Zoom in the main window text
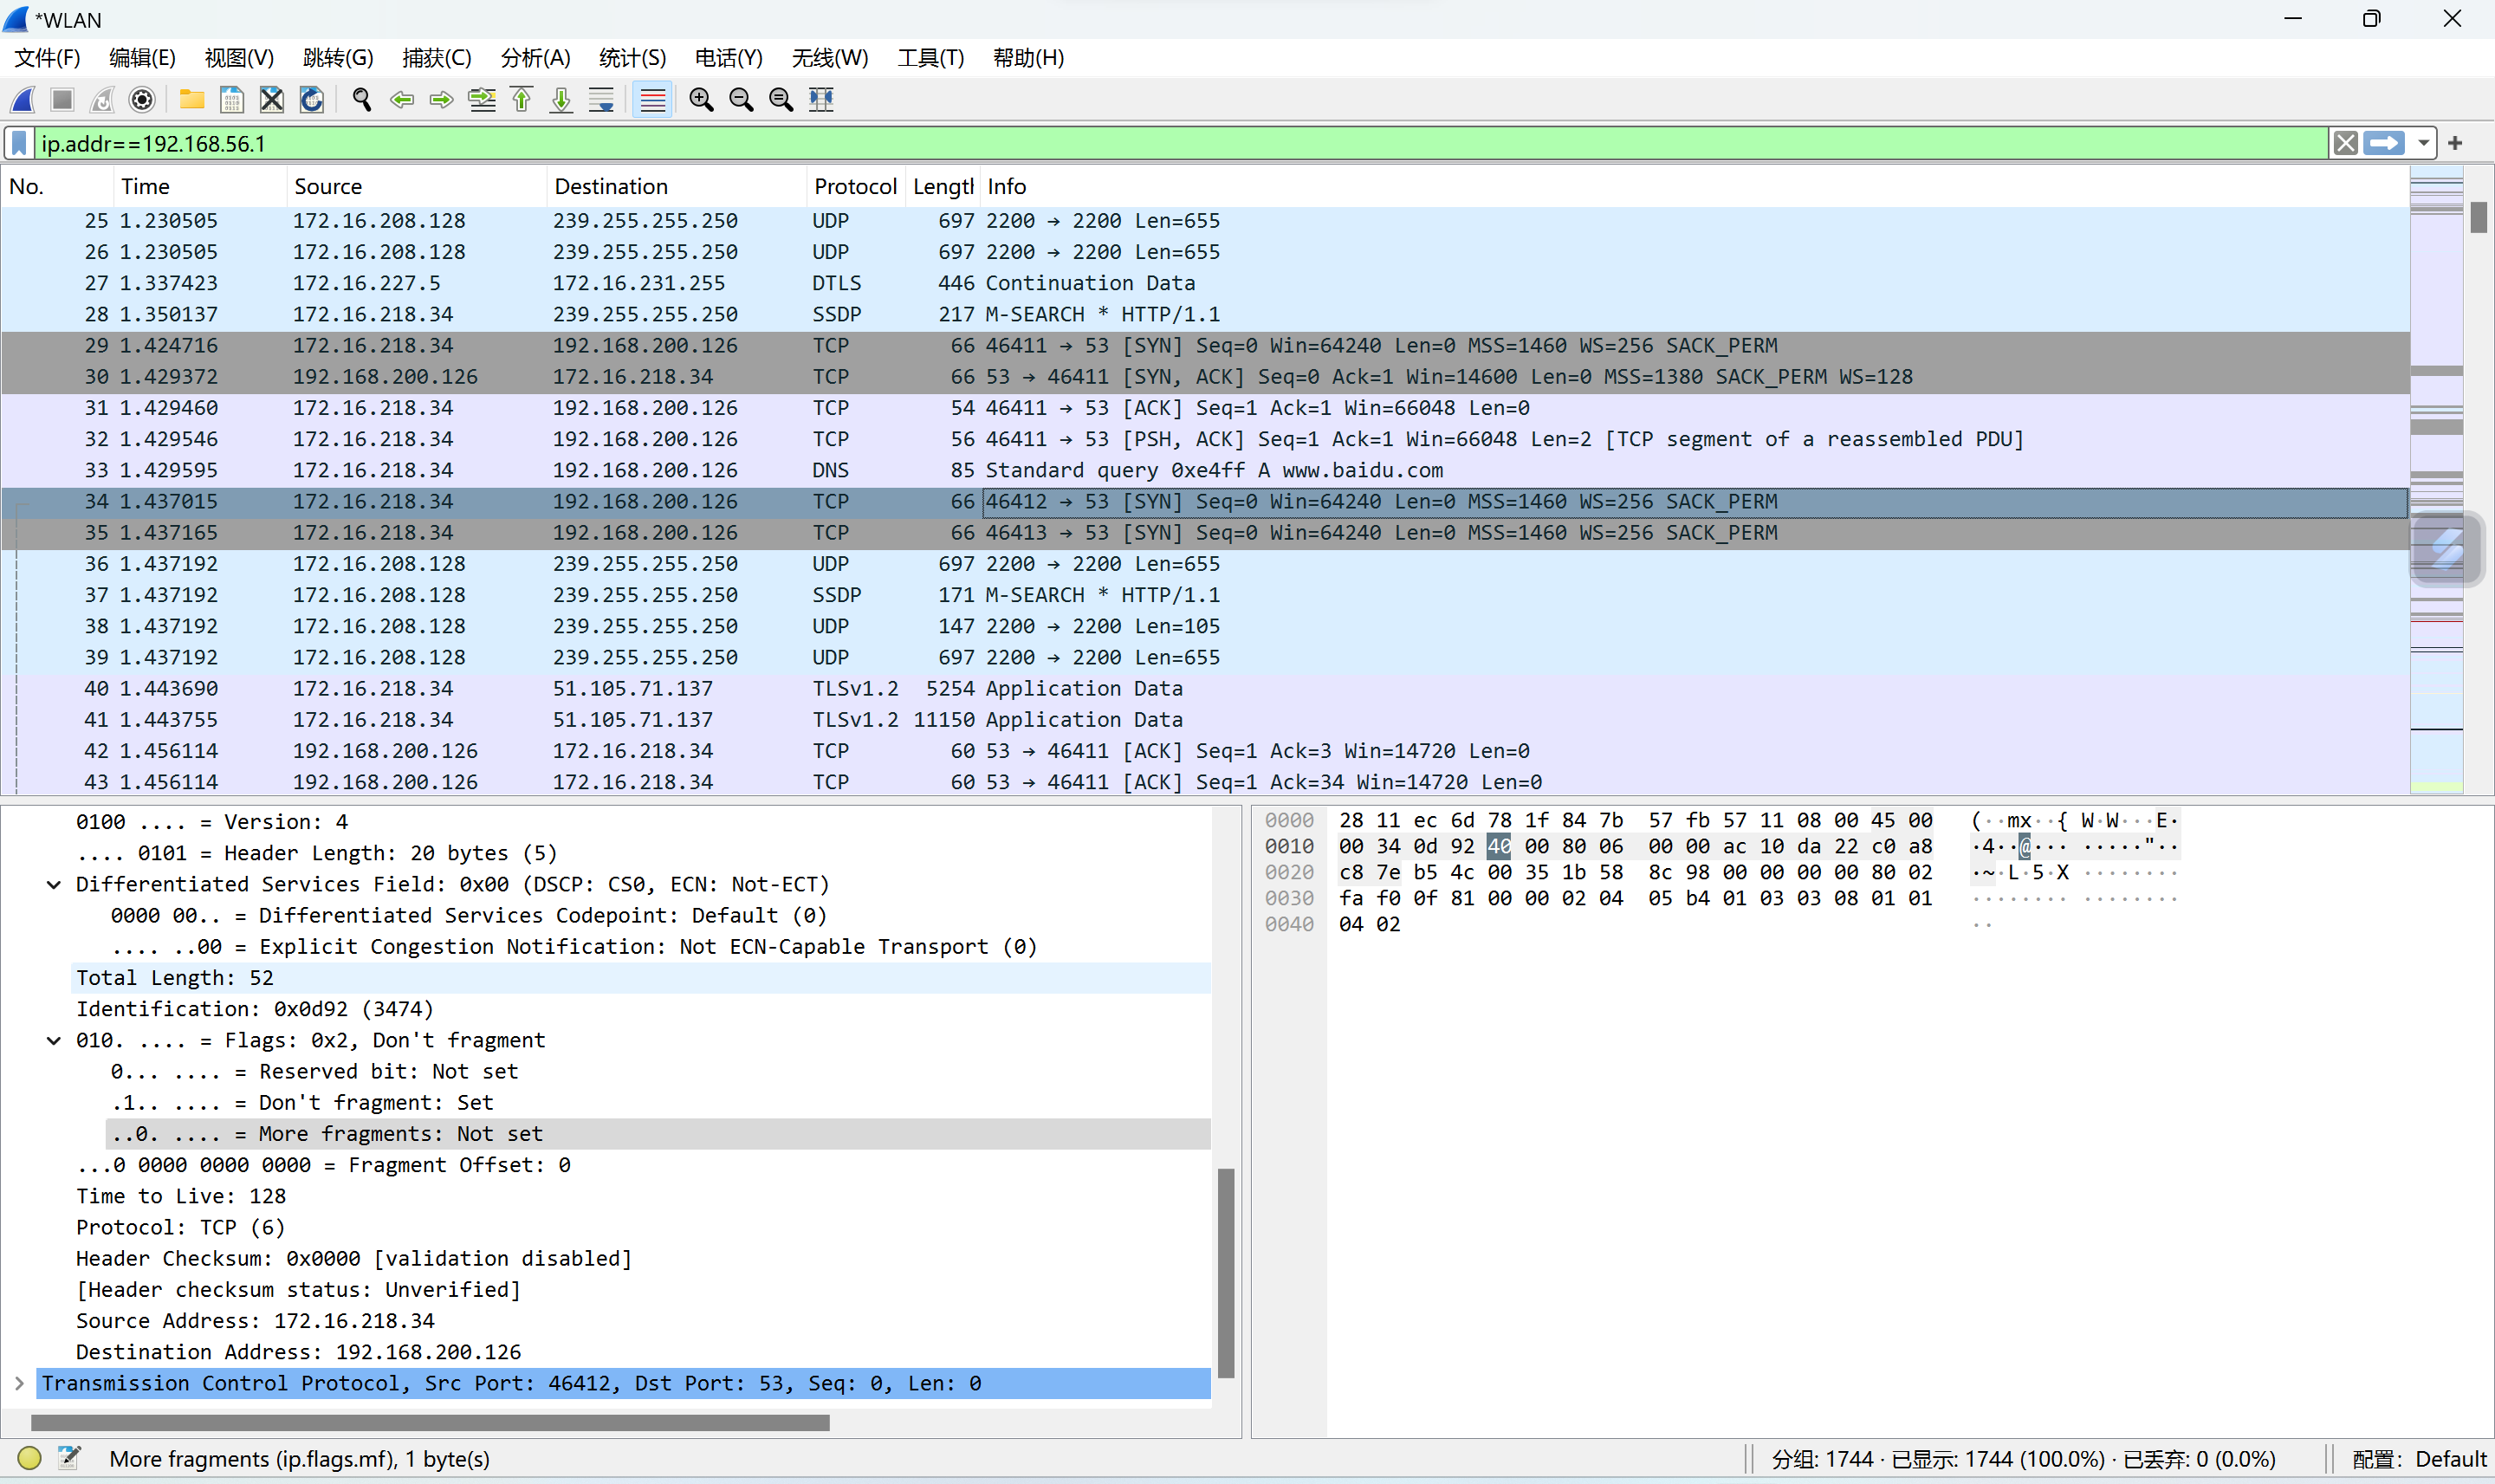 [701, 99]
